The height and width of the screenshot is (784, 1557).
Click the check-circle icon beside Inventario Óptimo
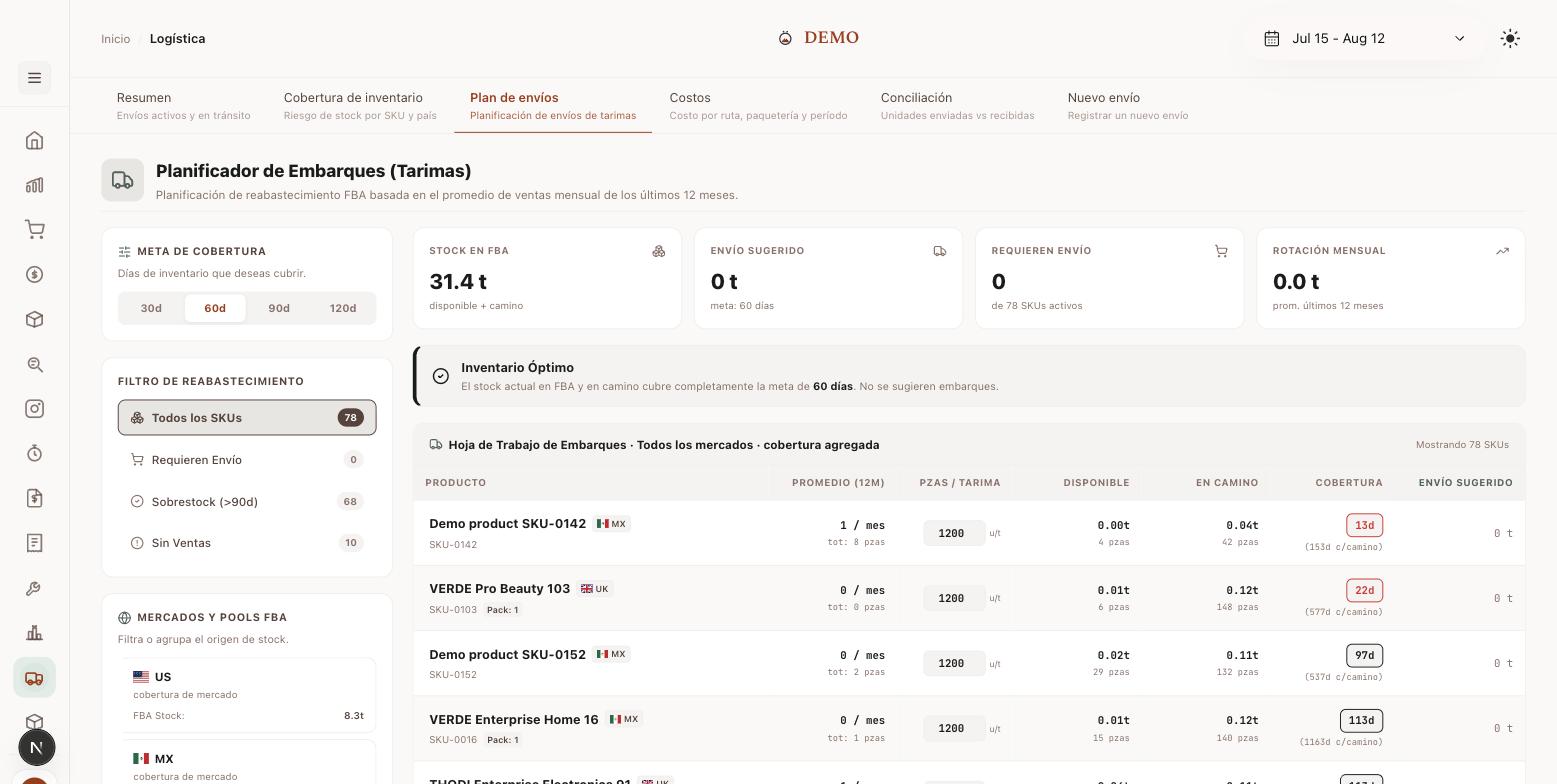(x=441, y=376)
